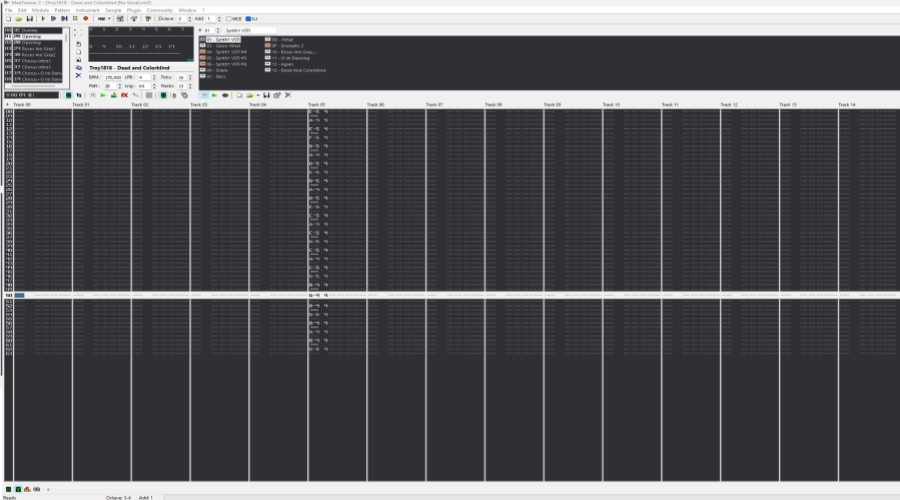900x500 pixels.
Task: Adjust the Ticks spinner arrows
Action: click(190, 77)
